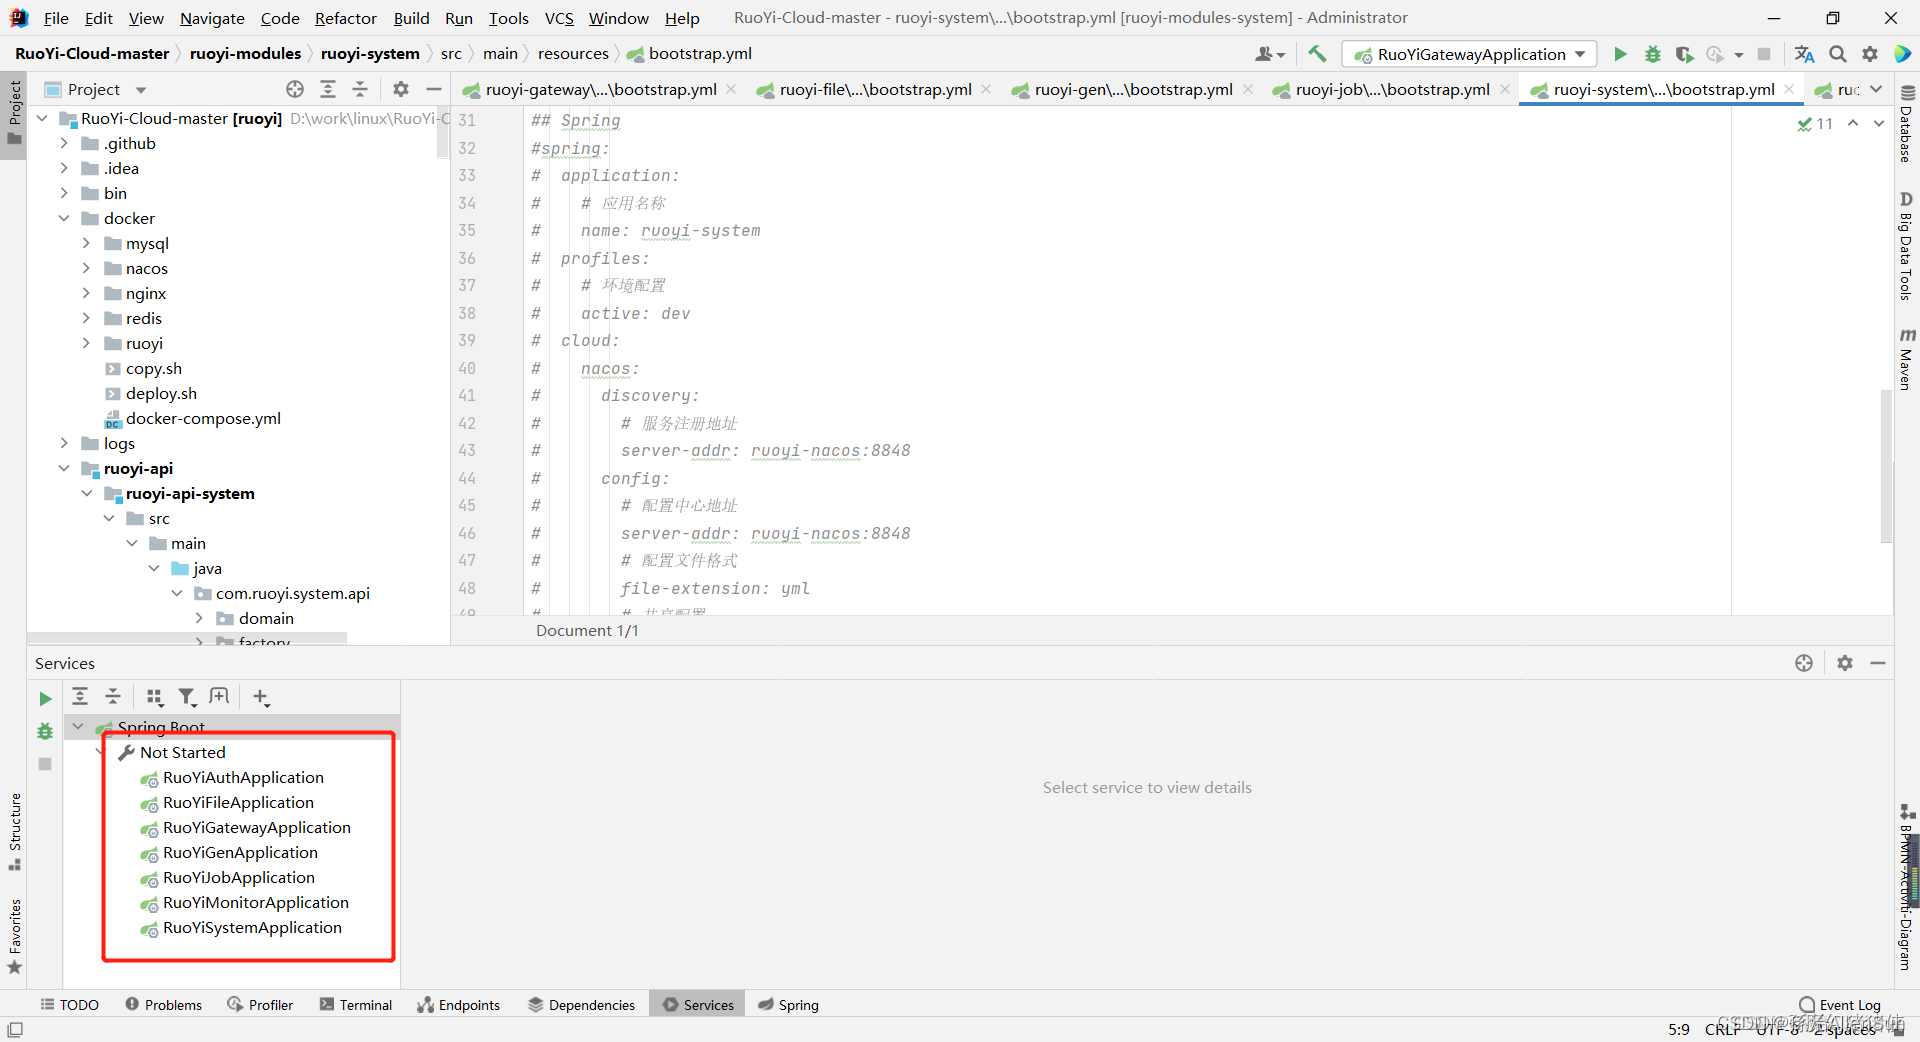The height and width of the screenshot is (1042, 1920).
Task: Open the Event Log
Action: coord(1840,1005)
